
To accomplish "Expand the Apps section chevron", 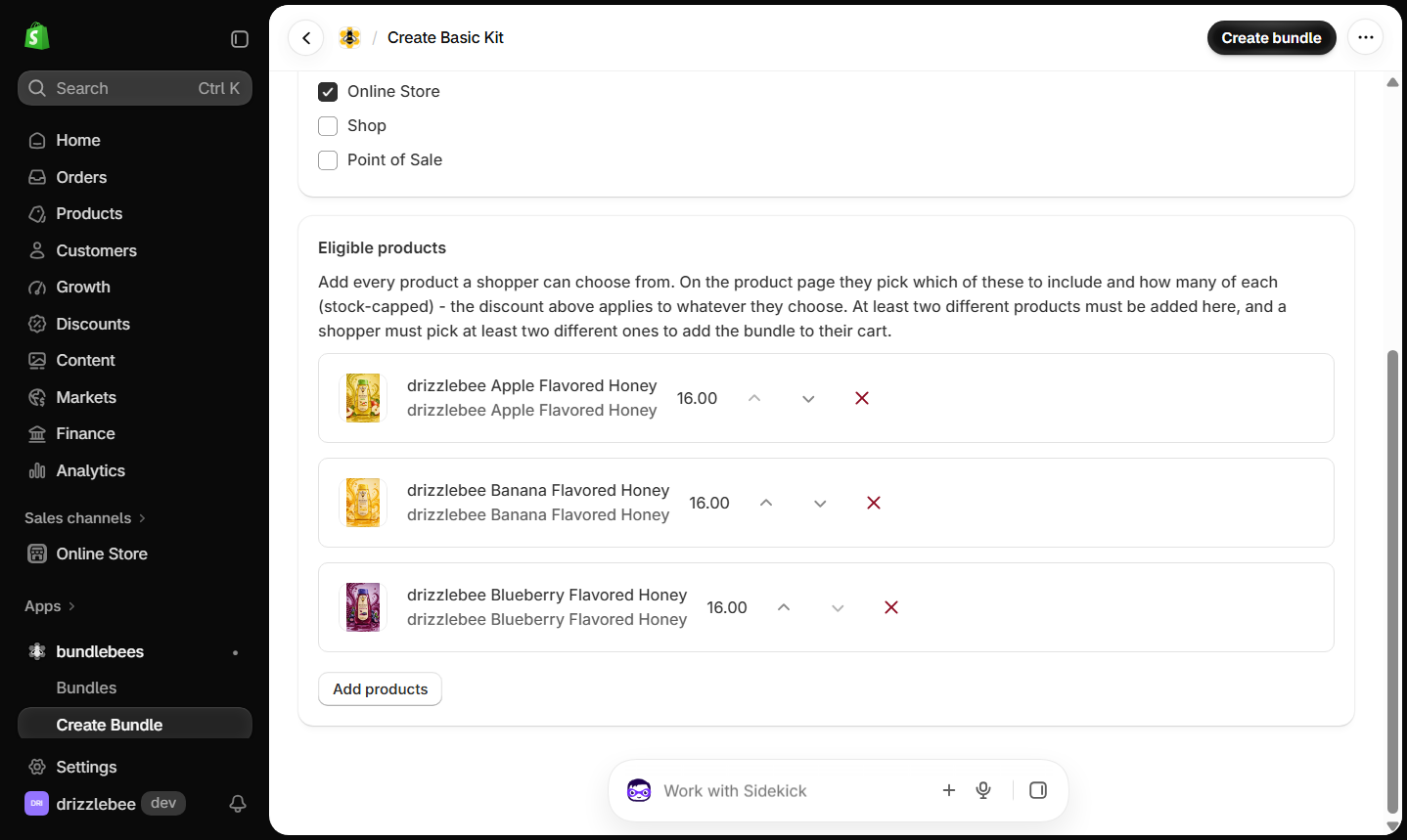I will tap(72, 606).
